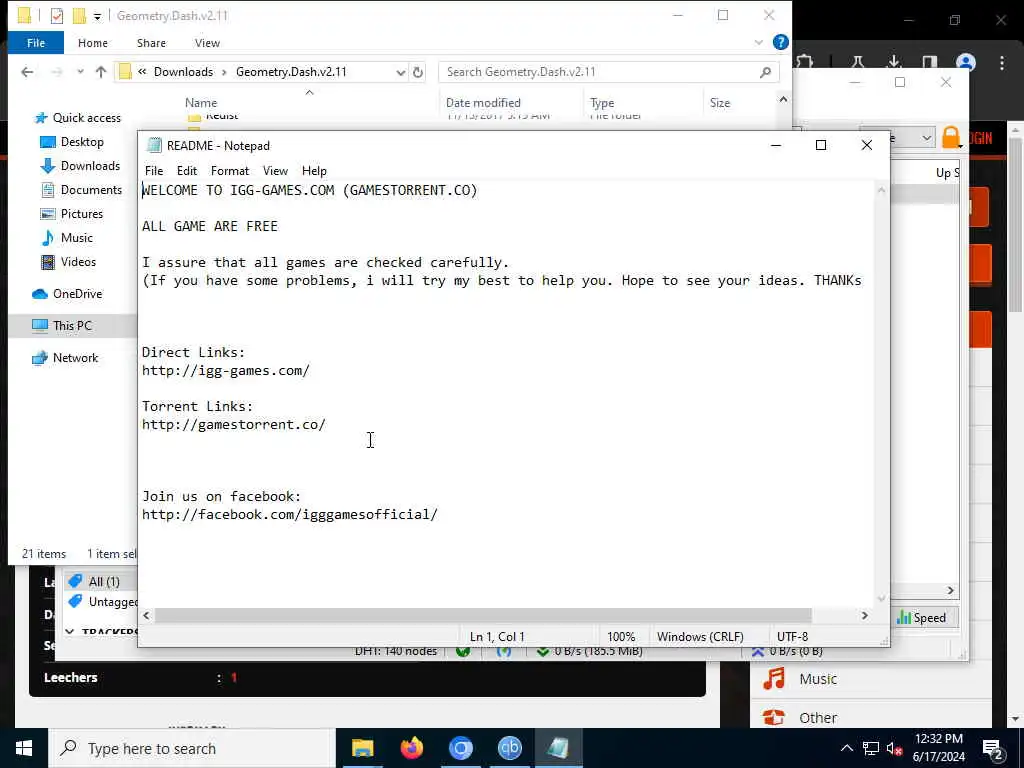This screenshot has width=1024, height=768.
Task: Sort files by the Name column header
Action: coord(200,103)
